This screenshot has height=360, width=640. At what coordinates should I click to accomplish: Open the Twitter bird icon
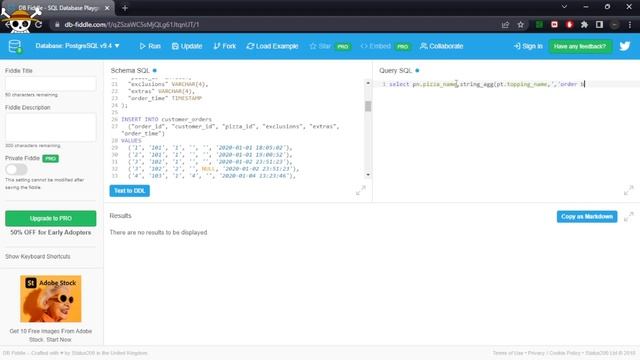pos(624,46)
